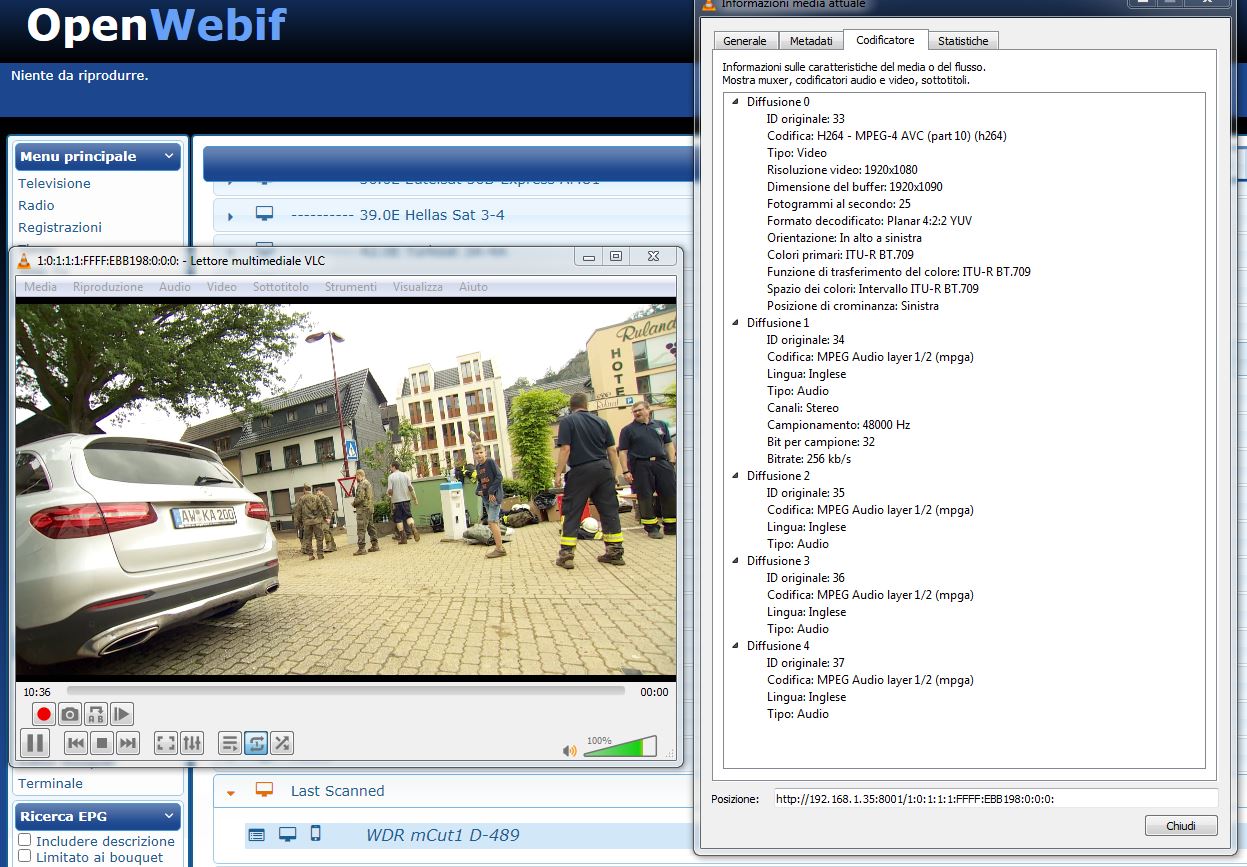Switch to the Statistiche tab

coord(963,41)
